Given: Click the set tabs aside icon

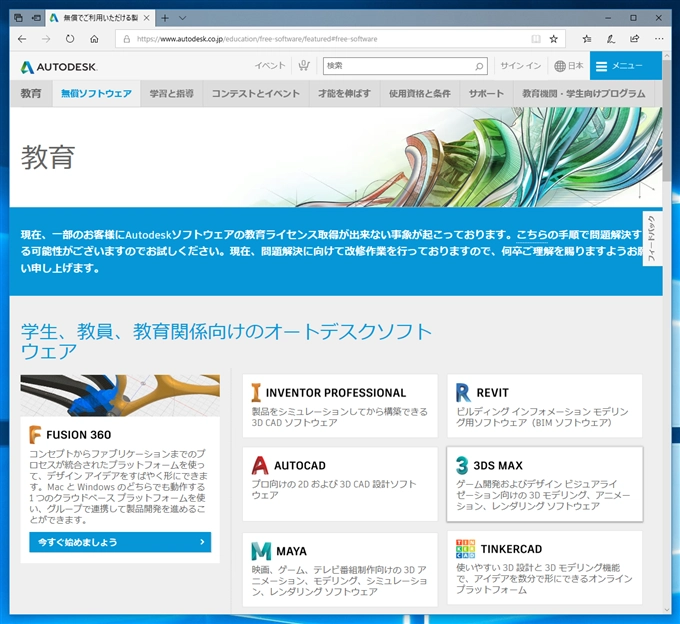Looking at the screenshot, I should [36, 18].
